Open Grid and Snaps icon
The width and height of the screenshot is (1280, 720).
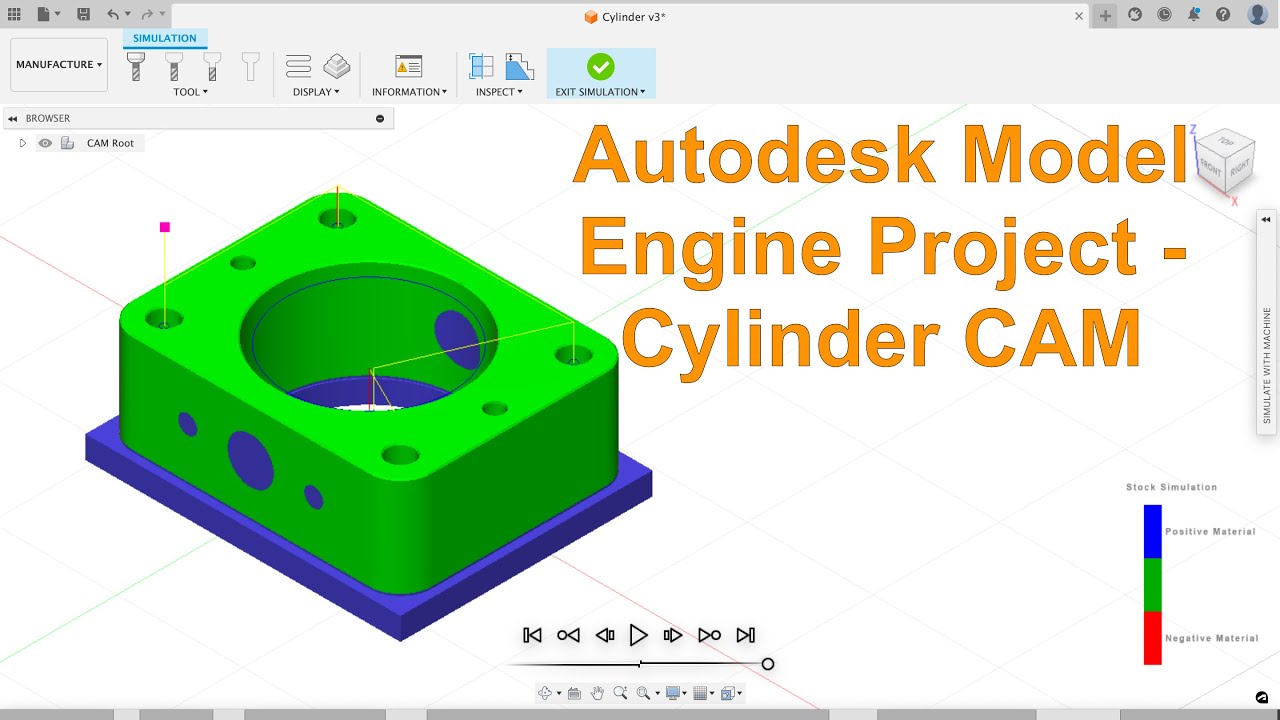(x=700, y=693)
